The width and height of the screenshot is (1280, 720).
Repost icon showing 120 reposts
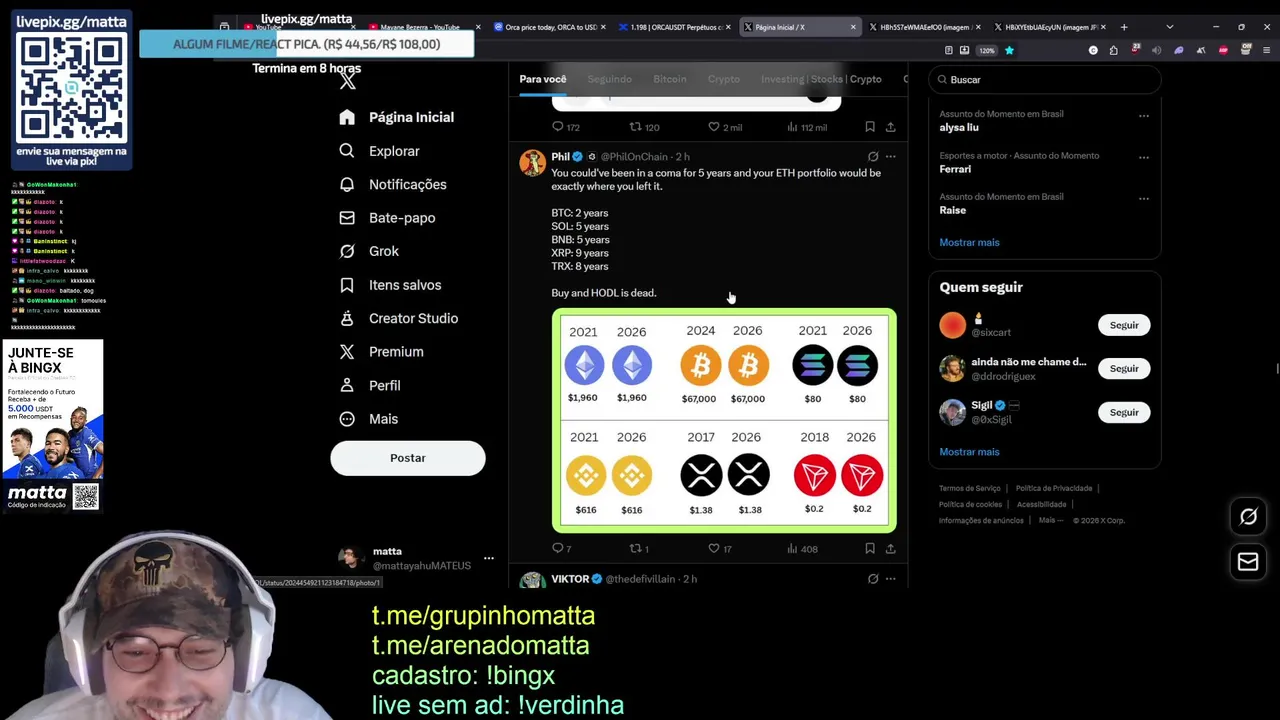(x=635, y=127)
